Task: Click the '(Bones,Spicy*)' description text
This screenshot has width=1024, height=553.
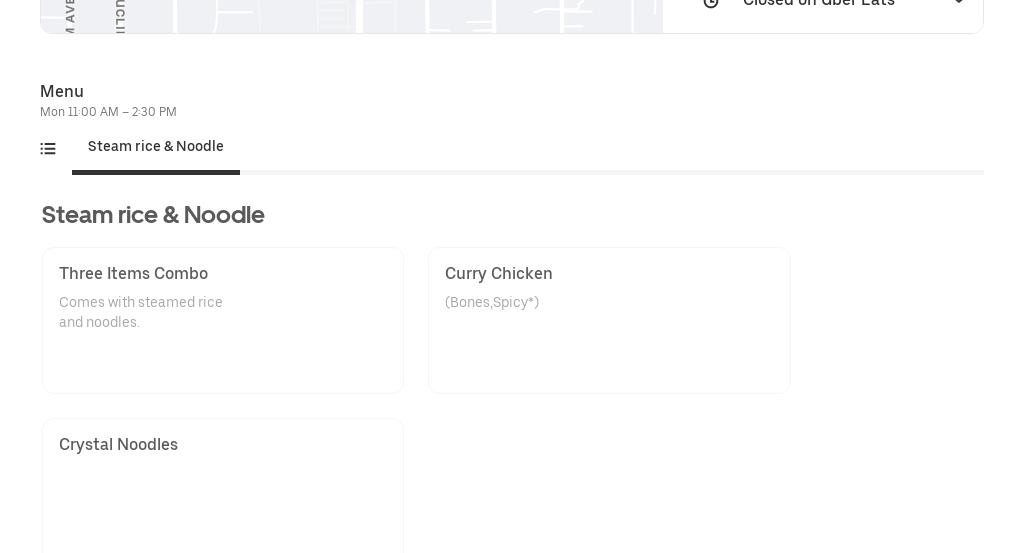Action: 492,302
